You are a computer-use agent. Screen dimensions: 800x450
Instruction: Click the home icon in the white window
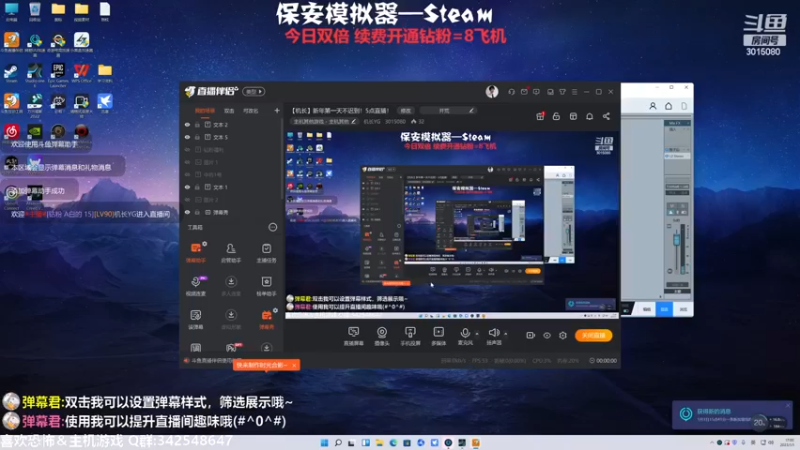tap(668, 106)
